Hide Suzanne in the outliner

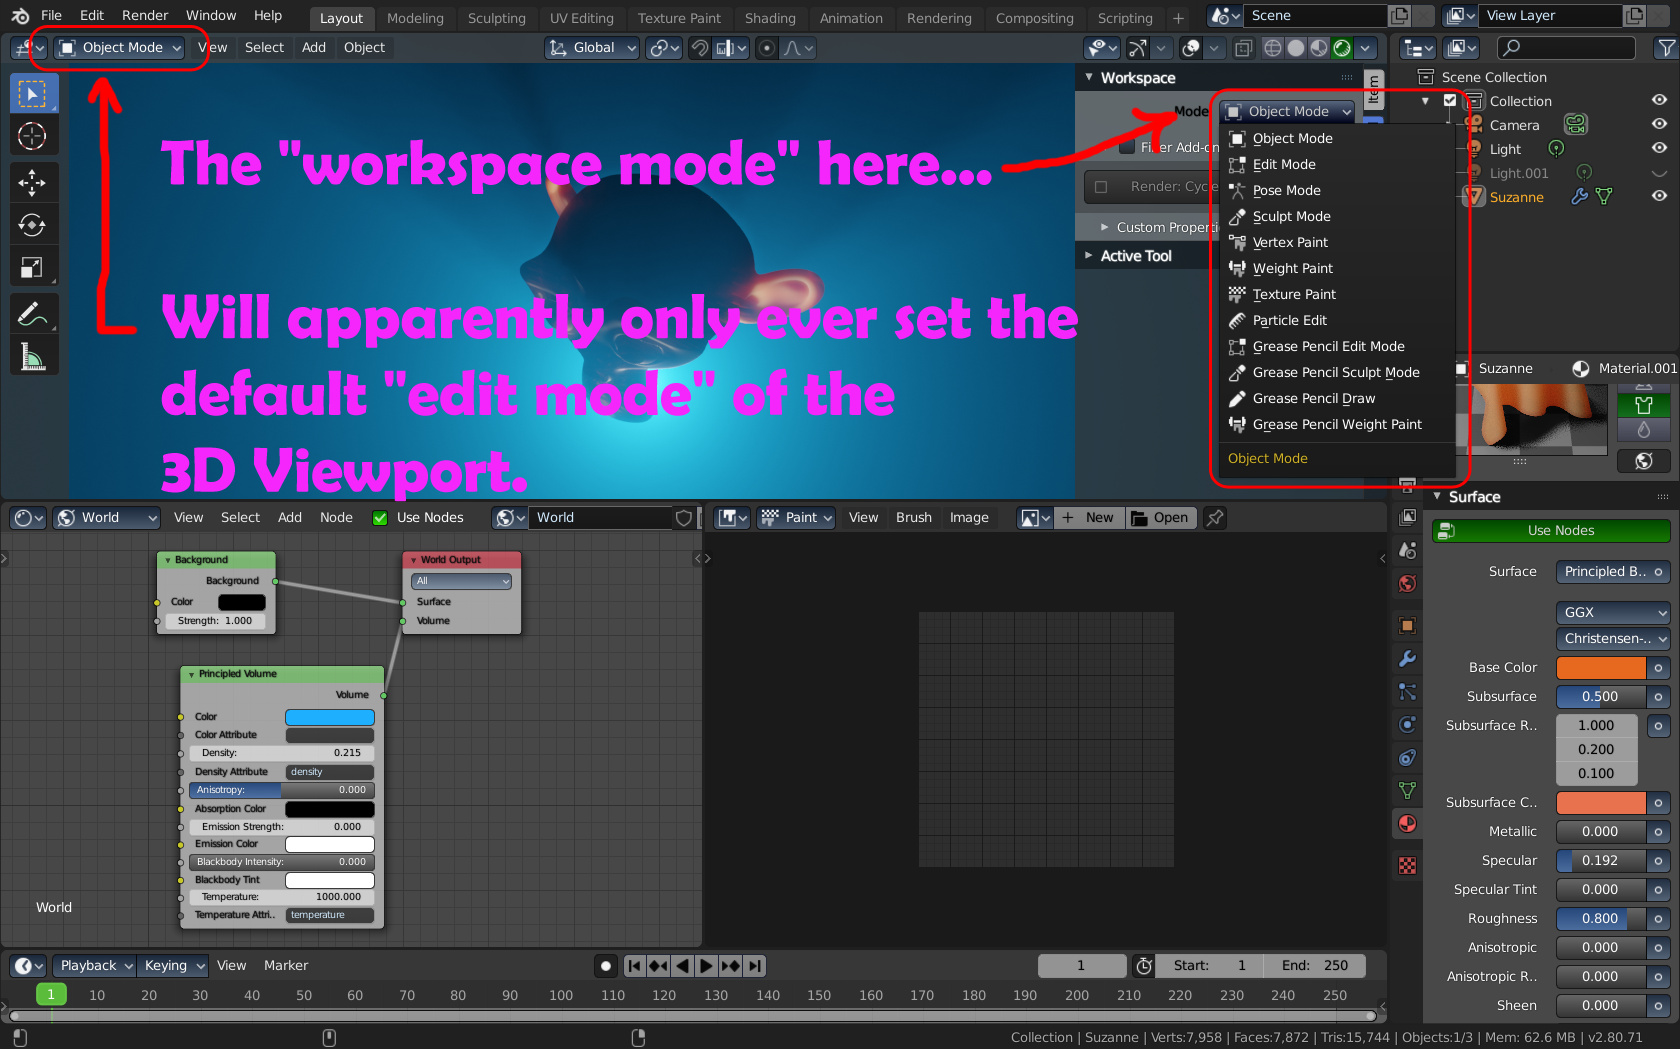[x=1659, y=197]
